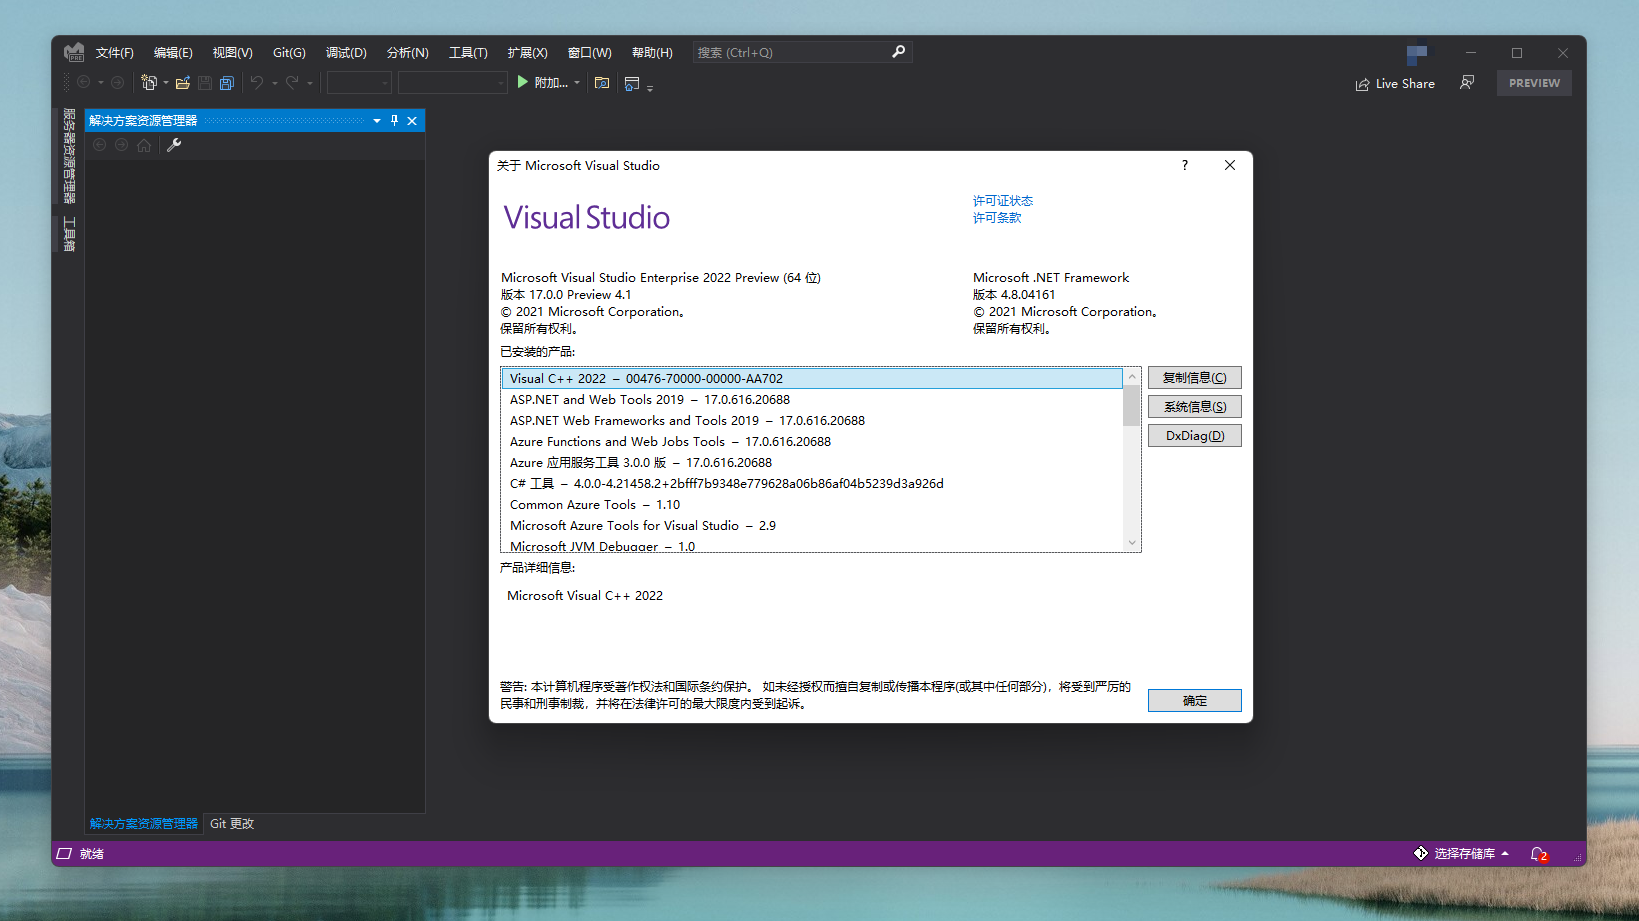This screenshot has height=921, width=1639.
Task: Open the 窗口(W) menu
Action: [589, 53]
